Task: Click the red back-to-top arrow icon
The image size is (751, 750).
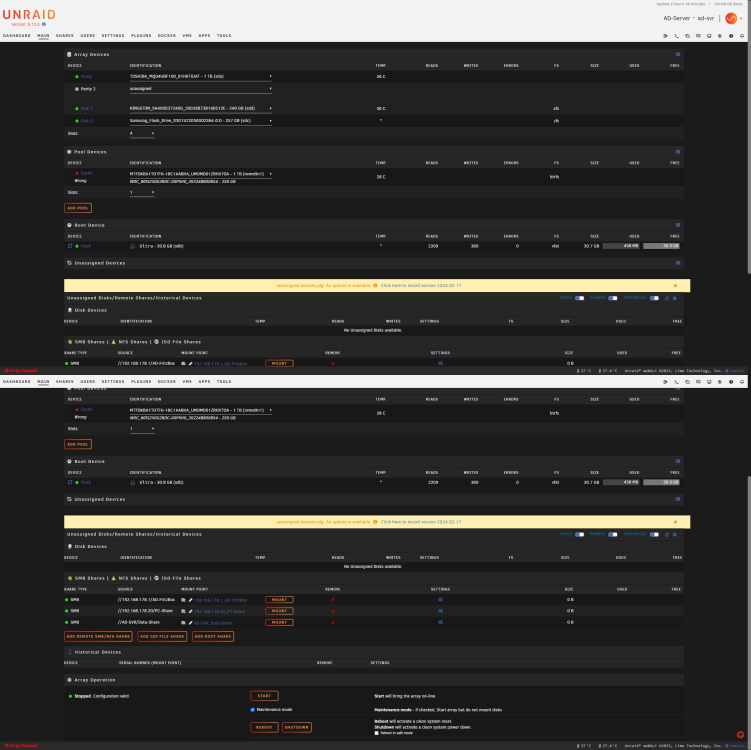Action: point(740,735)
